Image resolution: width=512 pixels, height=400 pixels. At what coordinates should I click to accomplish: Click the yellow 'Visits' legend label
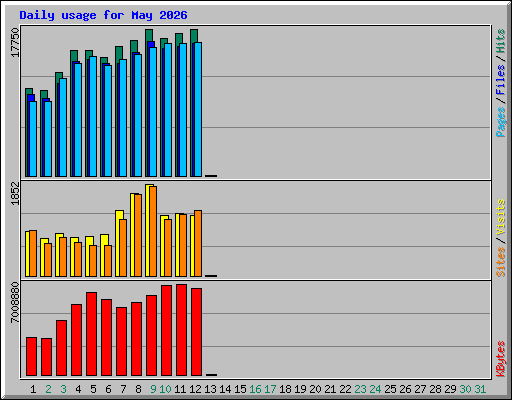pos(501,217)
